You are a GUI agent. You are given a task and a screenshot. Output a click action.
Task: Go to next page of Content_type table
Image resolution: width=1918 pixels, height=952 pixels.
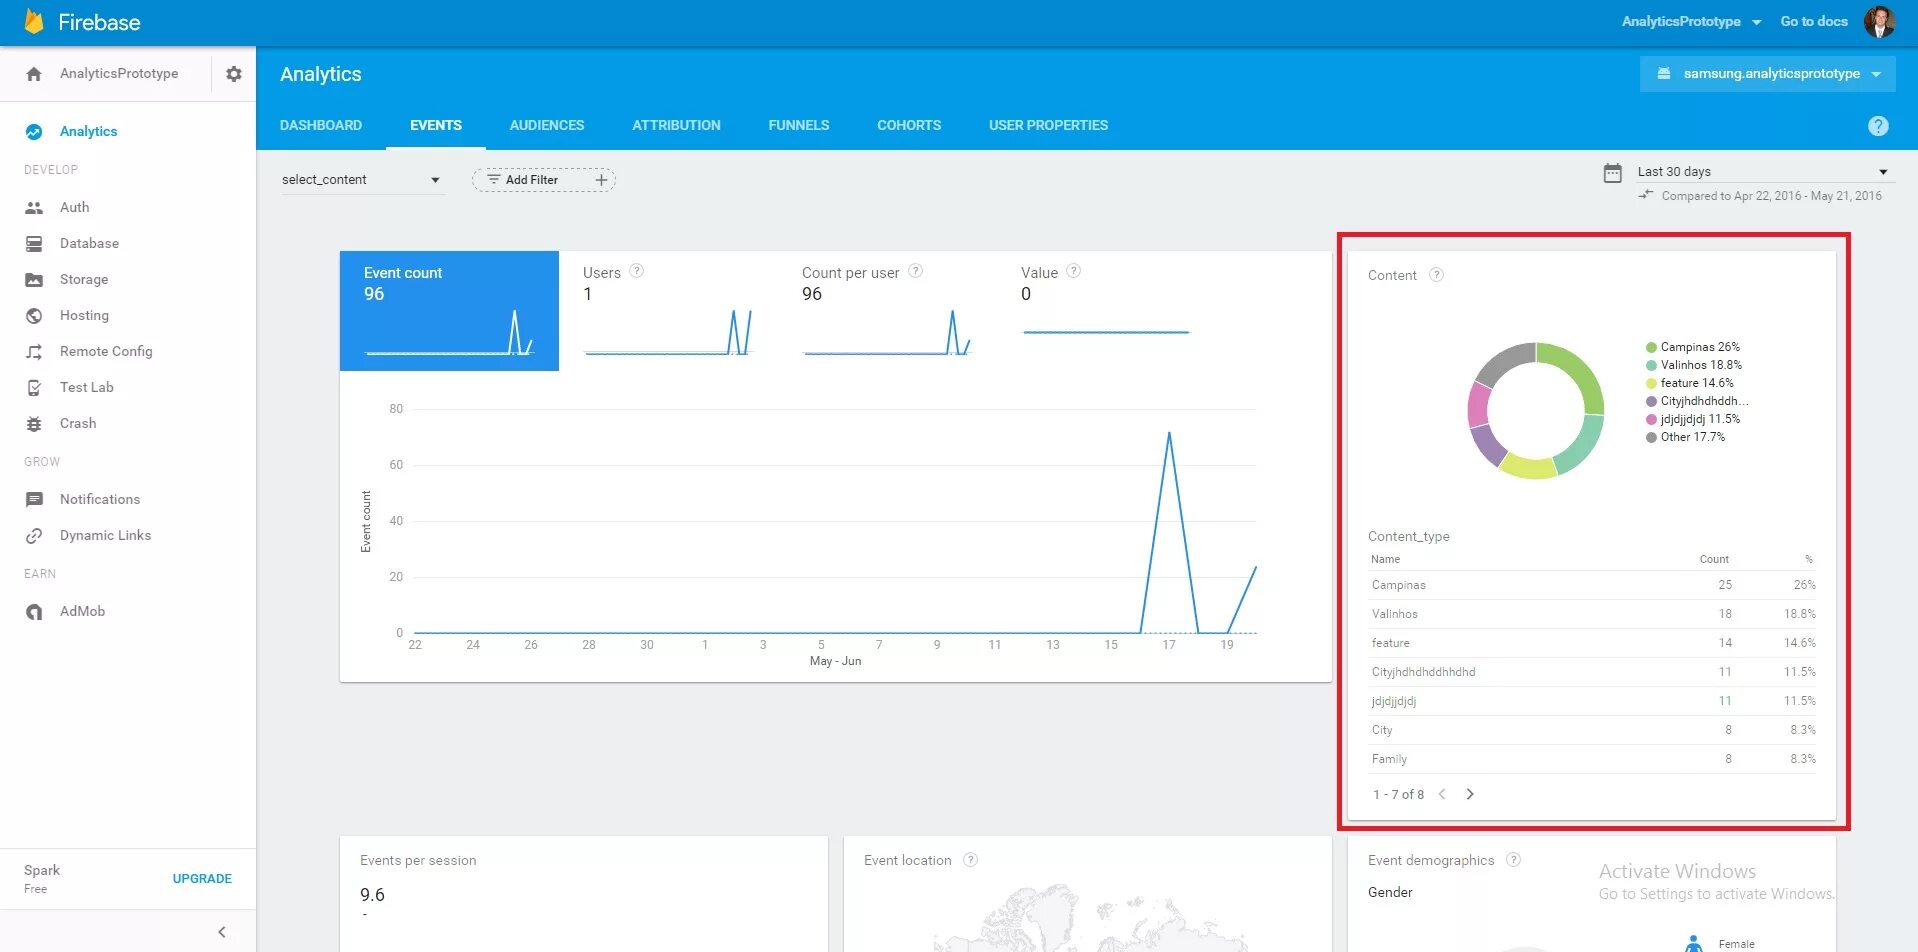1470,794
